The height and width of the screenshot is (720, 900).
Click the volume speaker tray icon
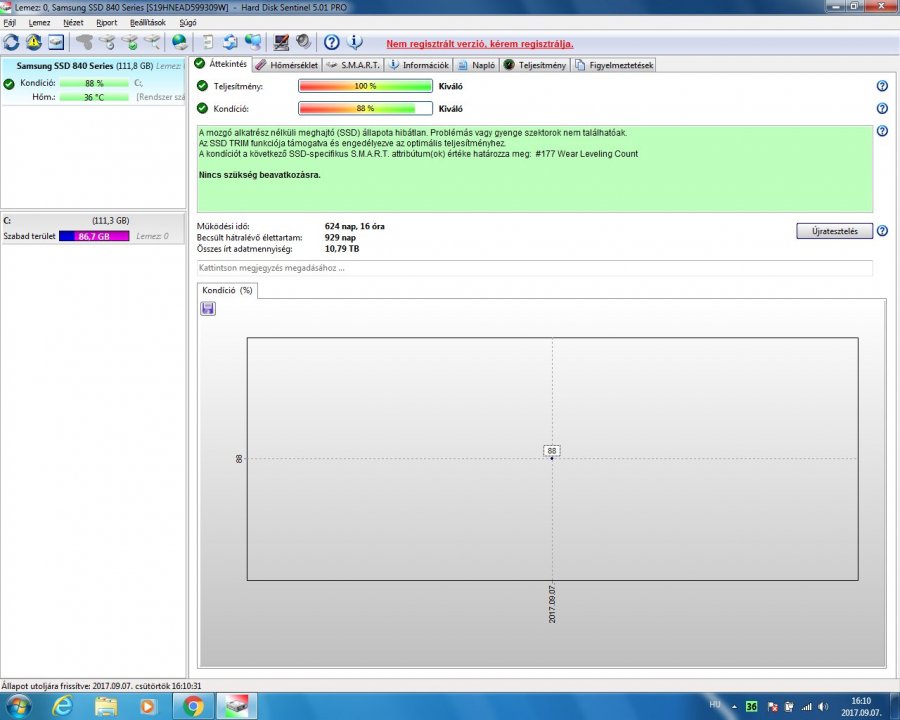[x=823, y=707]
